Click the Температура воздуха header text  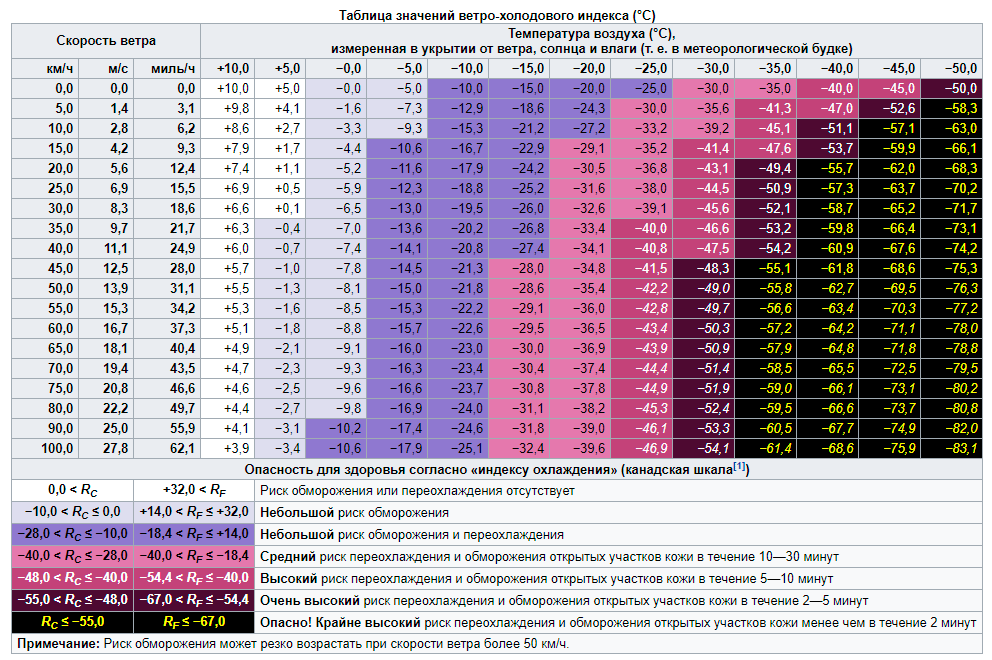pyautogui.click(x=591, y=34)
